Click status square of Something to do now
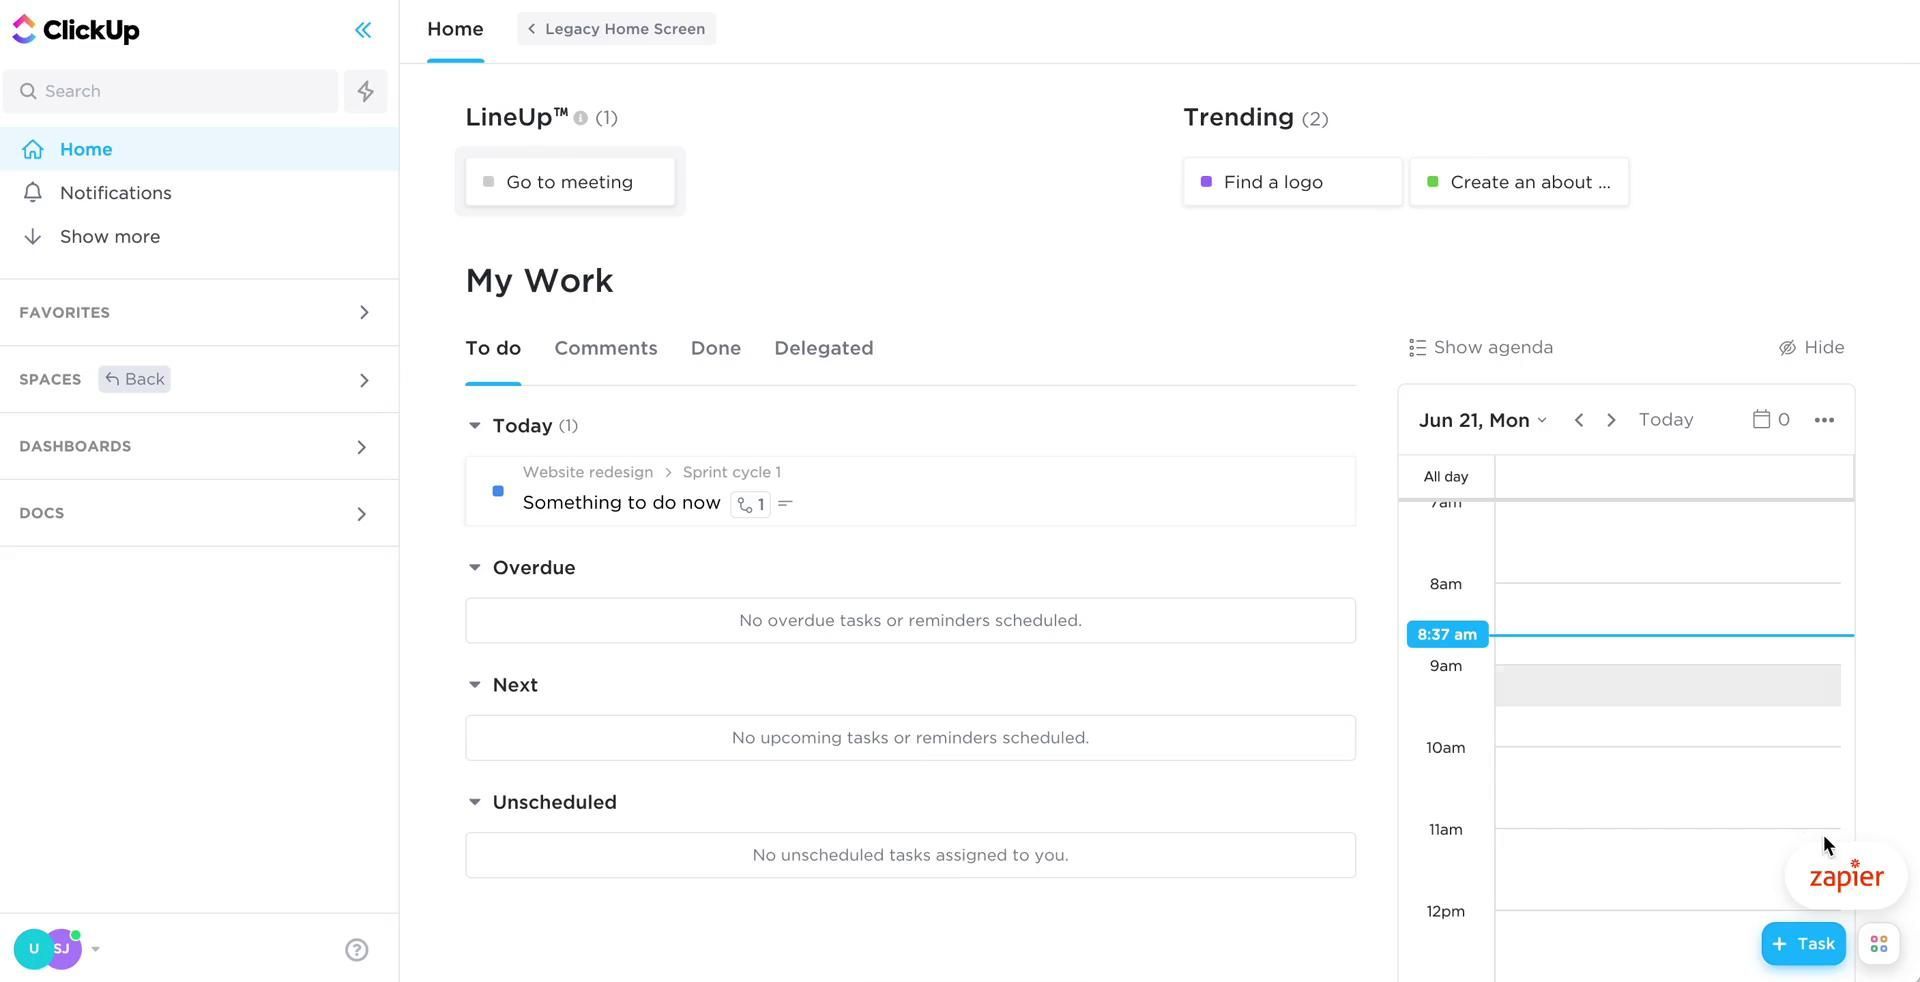The image size is (1920, 982). click(x=498, y=491)
